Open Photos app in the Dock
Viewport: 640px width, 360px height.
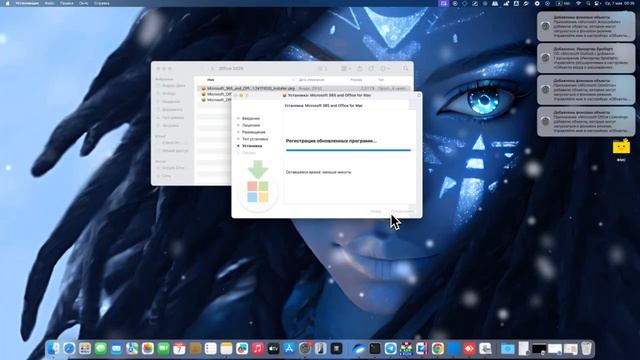[148, 349]
